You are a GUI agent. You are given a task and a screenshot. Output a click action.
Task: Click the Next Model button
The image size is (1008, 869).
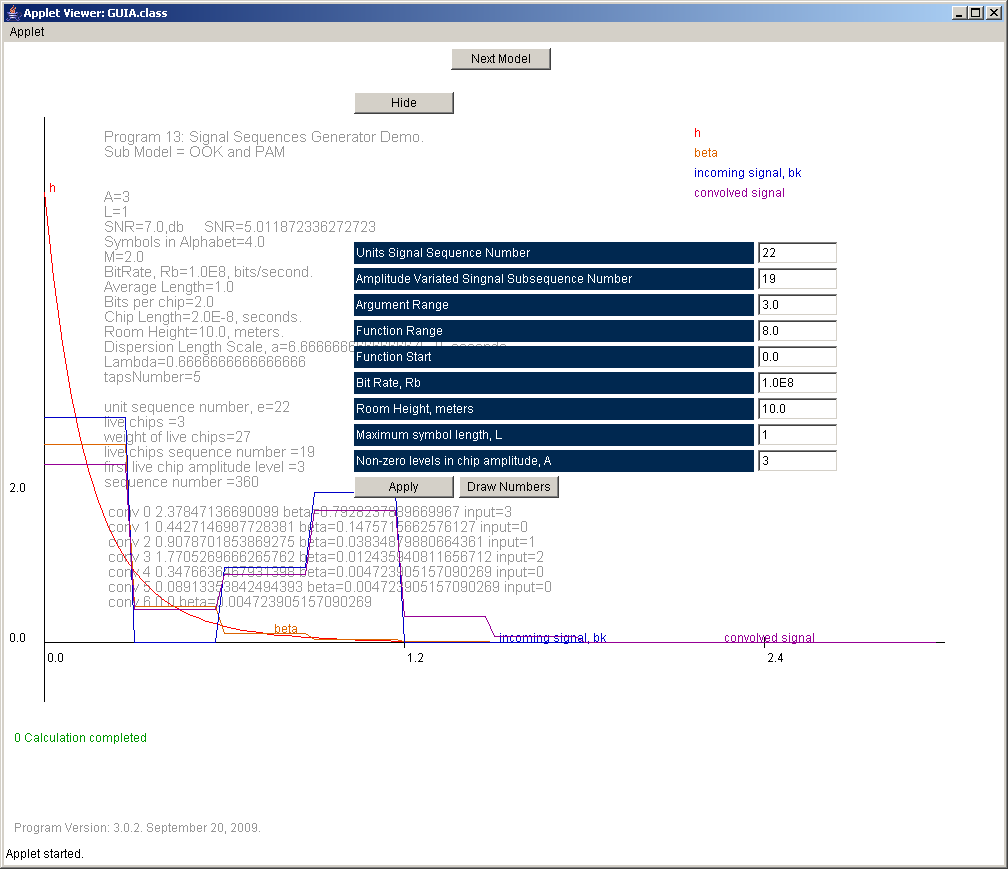[x=500, y=59]
